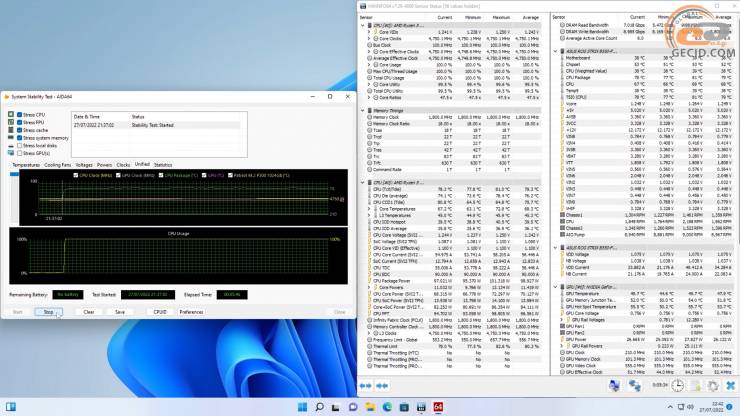Switch to Voltages tab

click(84, 165)
